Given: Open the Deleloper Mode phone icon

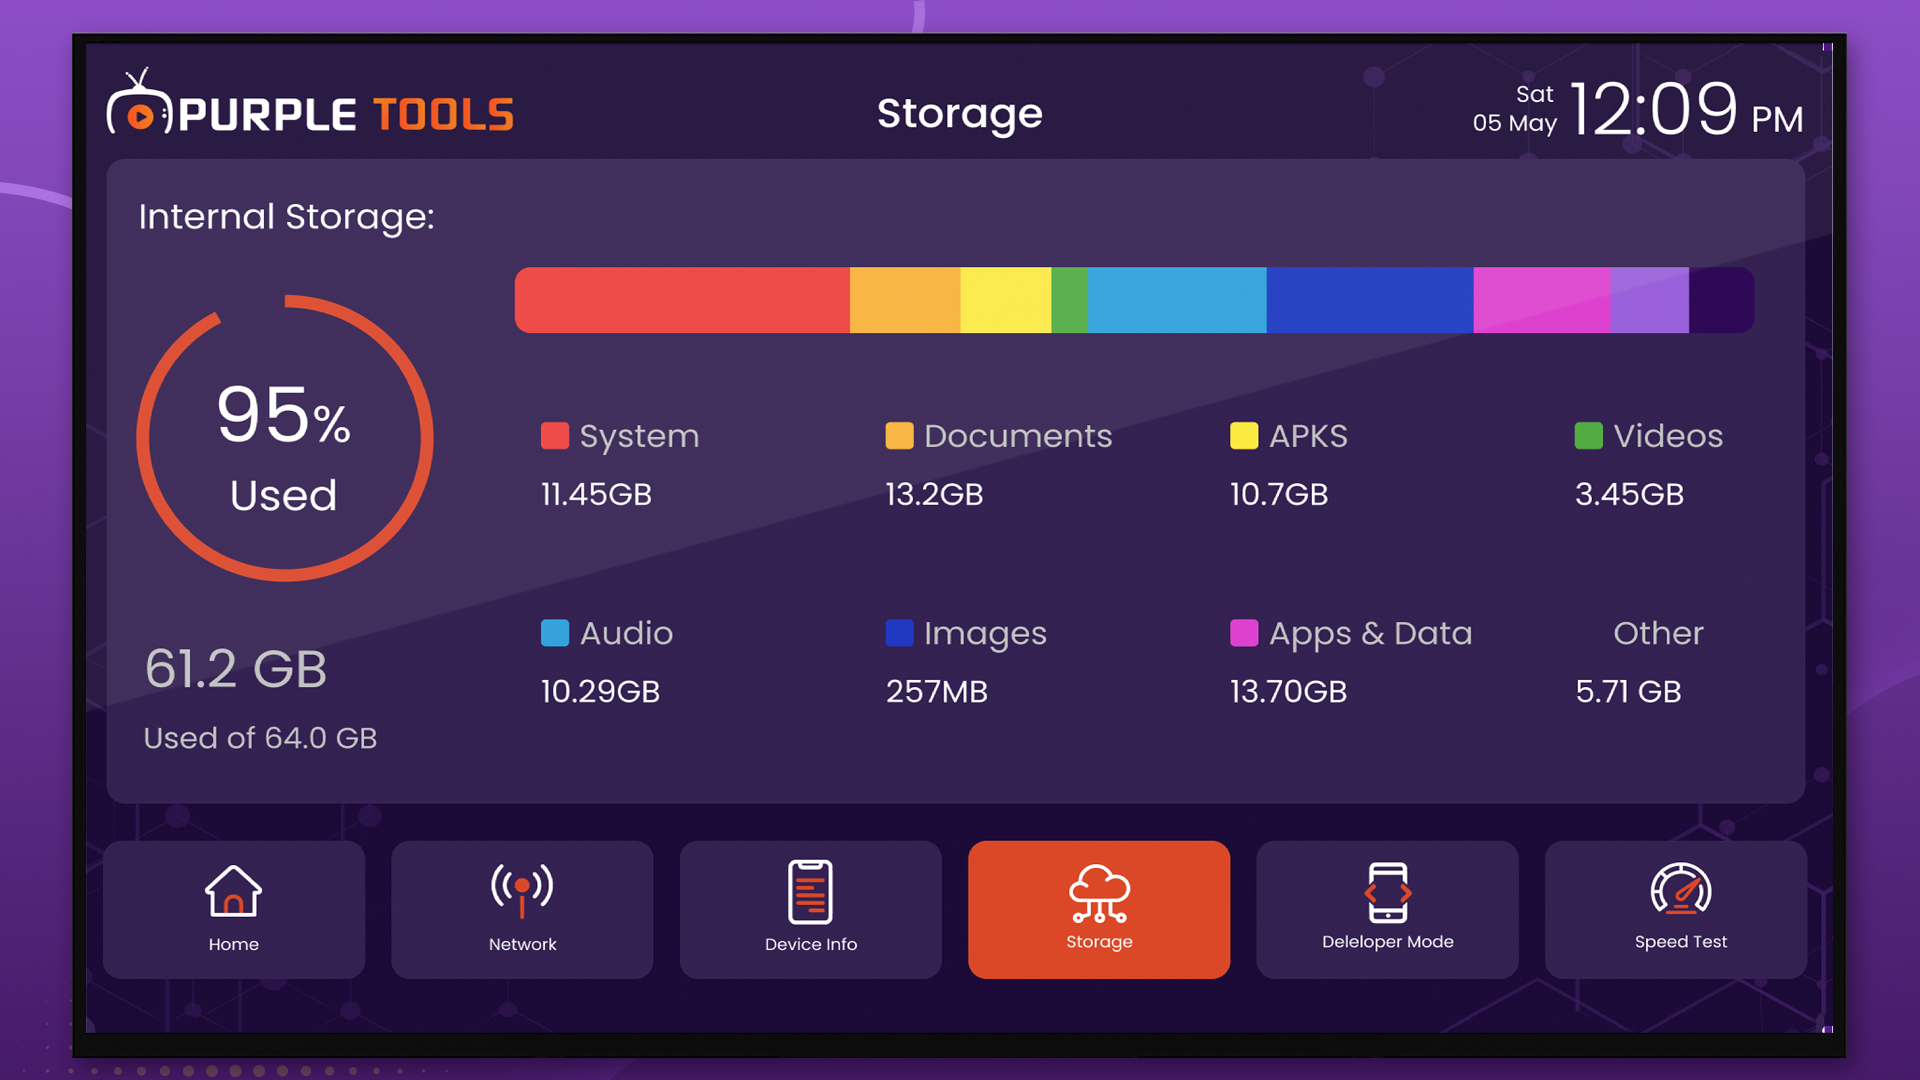Looking at the screenshot, I should coord(1387,892).
